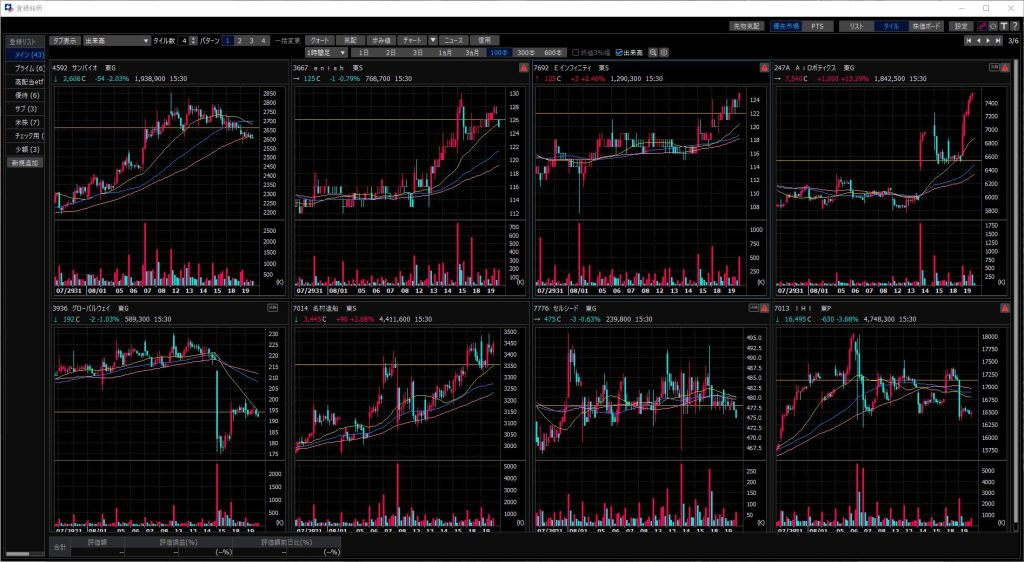Open chart settings gear next to magnifier

click(x=664, y=52)
